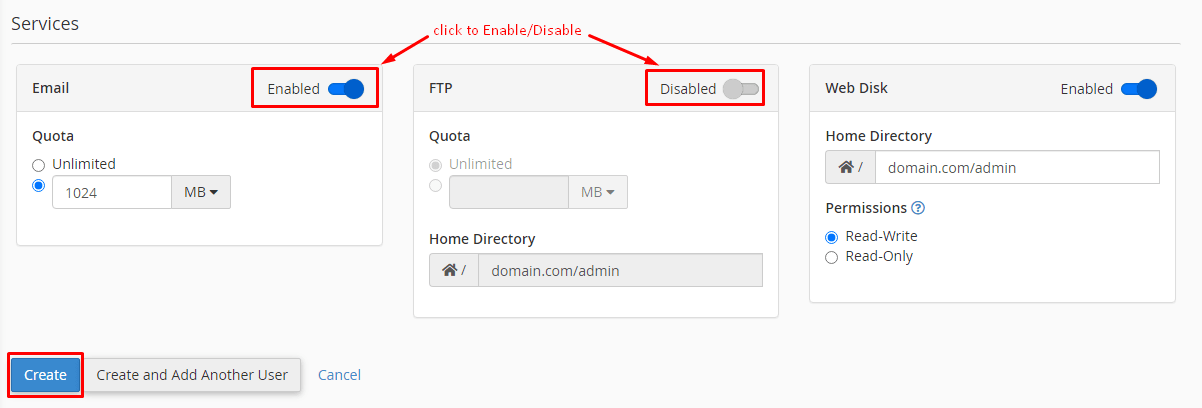Enable the FTP service switch

(x=741, y=89)
